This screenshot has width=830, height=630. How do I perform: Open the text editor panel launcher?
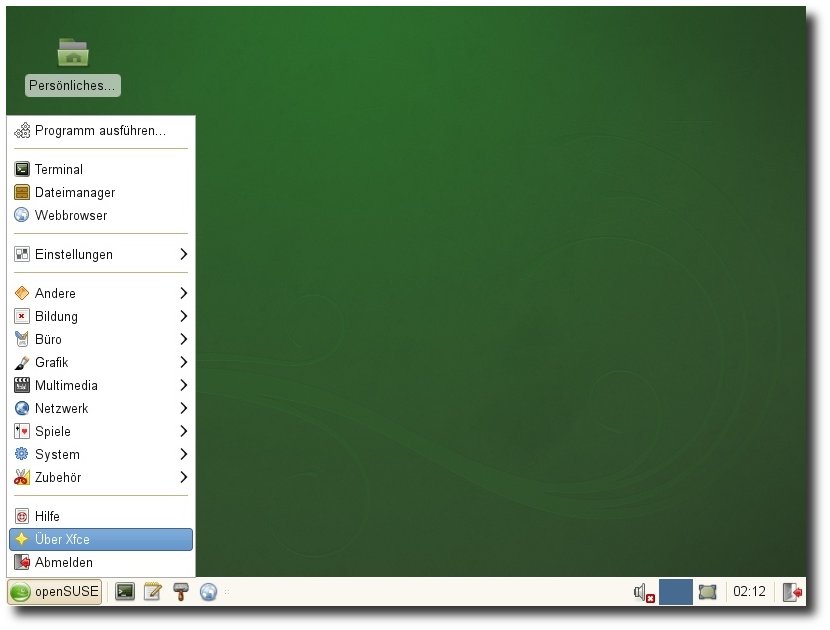pyautogui.click(x=153, y=592)
